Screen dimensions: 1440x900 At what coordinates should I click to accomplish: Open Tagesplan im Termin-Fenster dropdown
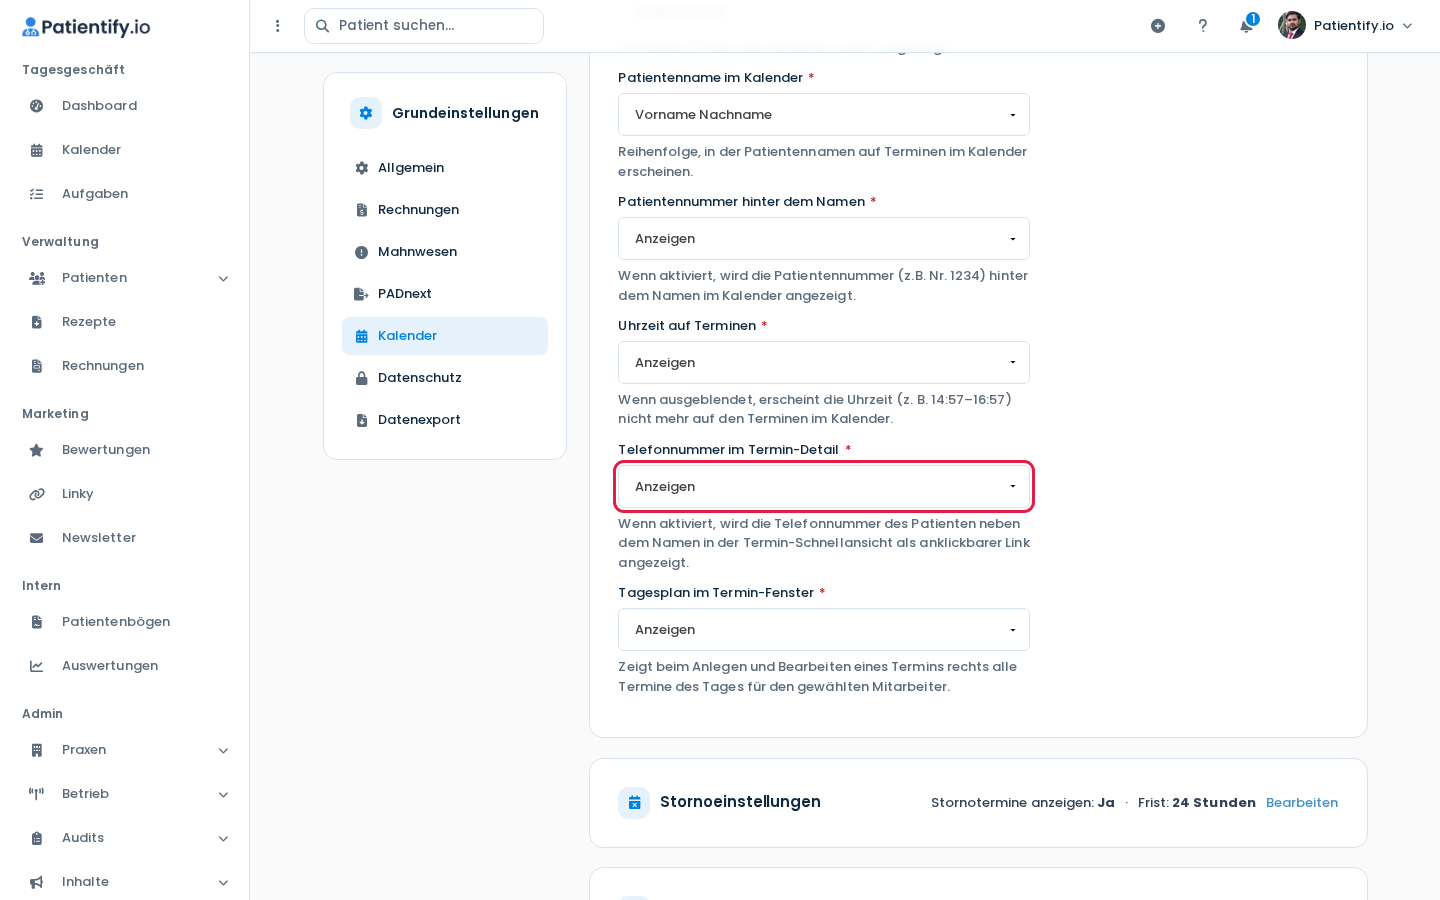(824, 630)
